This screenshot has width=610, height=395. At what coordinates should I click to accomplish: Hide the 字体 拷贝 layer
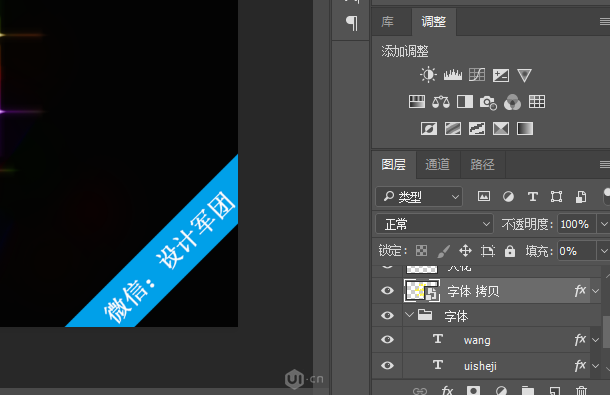coord(387,291)
